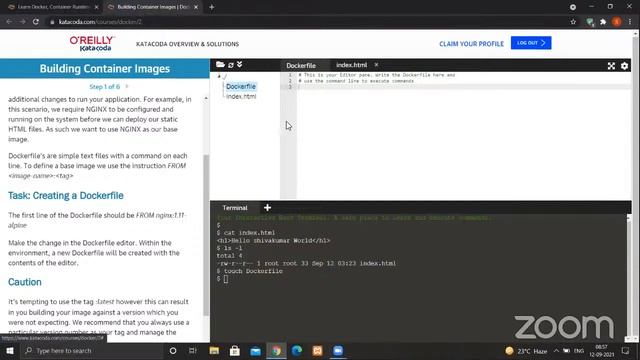Image resolution: width=640 pixels, height=360 pixels.
Task: Close the index.html editor tab
Action: point(376,65)
